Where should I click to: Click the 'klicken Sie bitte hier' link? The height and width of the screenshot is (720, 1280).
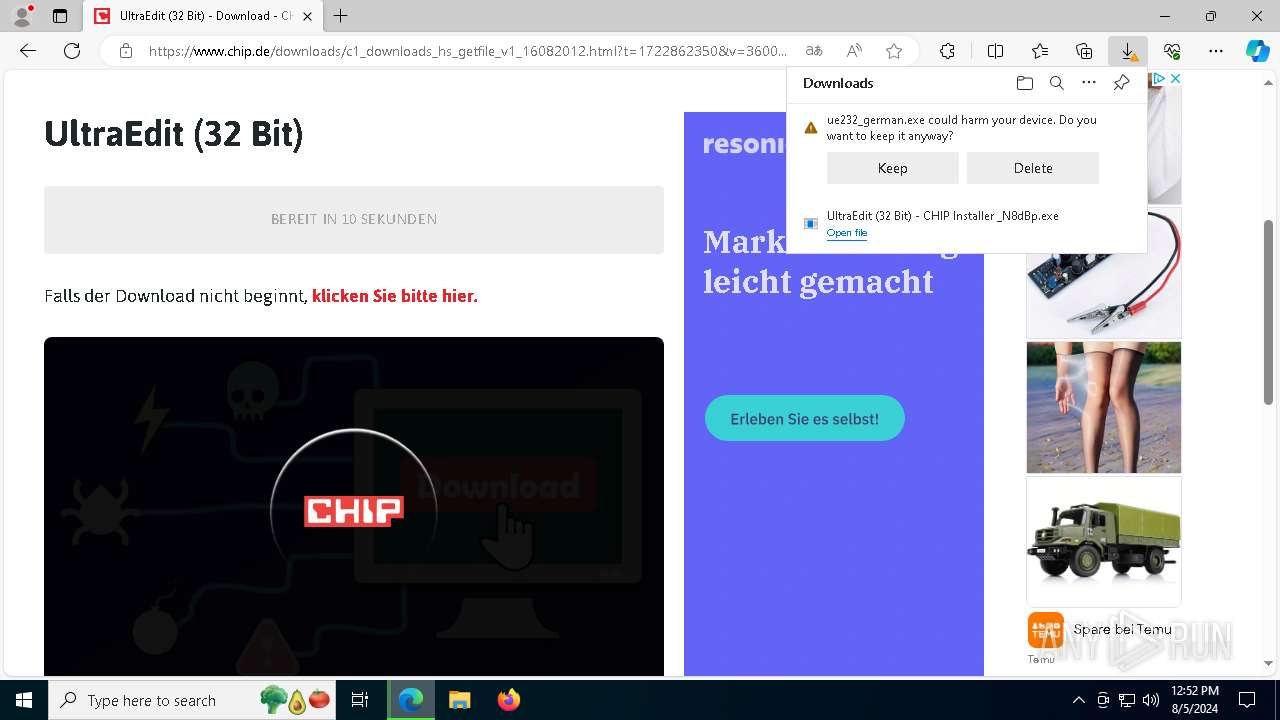(395, 296)
